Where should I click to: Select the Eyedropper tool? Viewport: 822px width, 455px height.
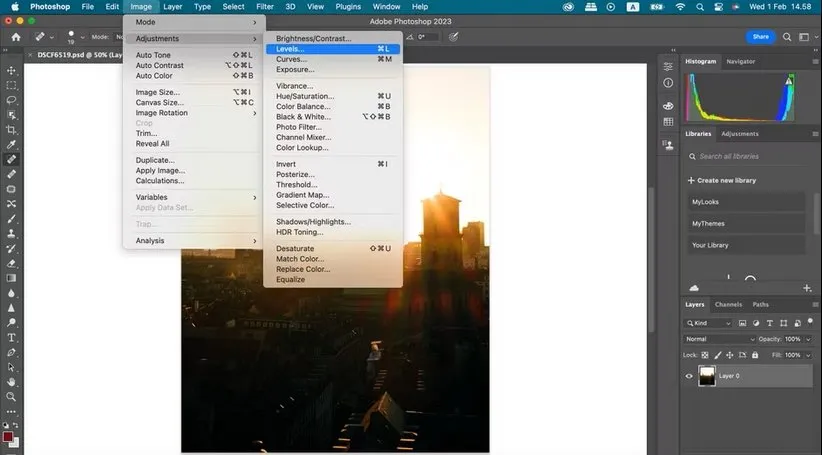(x=12, y=144)
